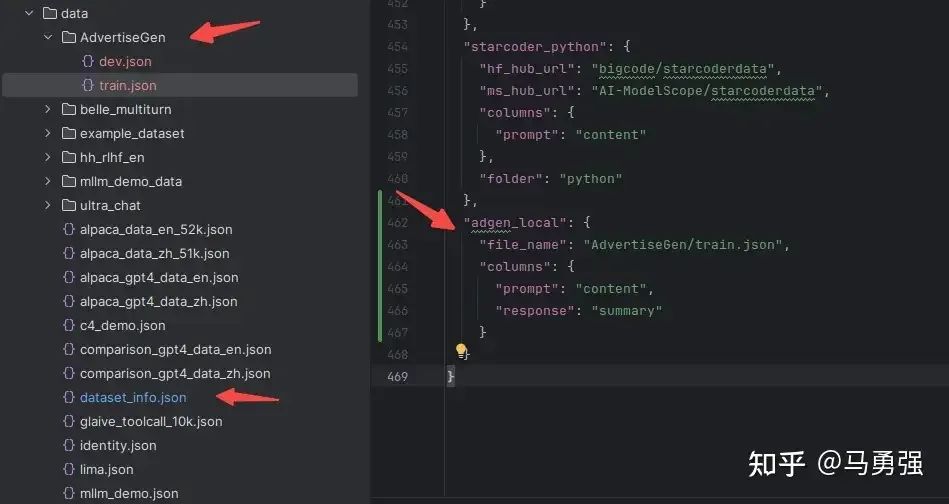
Task: Click the JSON icon beside dataset_info.json
Action: (69, 398)
